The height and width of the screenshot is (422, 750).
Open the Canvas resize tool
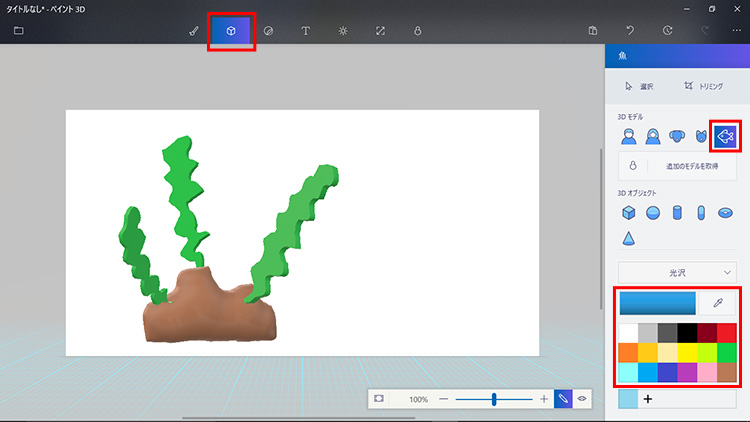coord(379,31)
